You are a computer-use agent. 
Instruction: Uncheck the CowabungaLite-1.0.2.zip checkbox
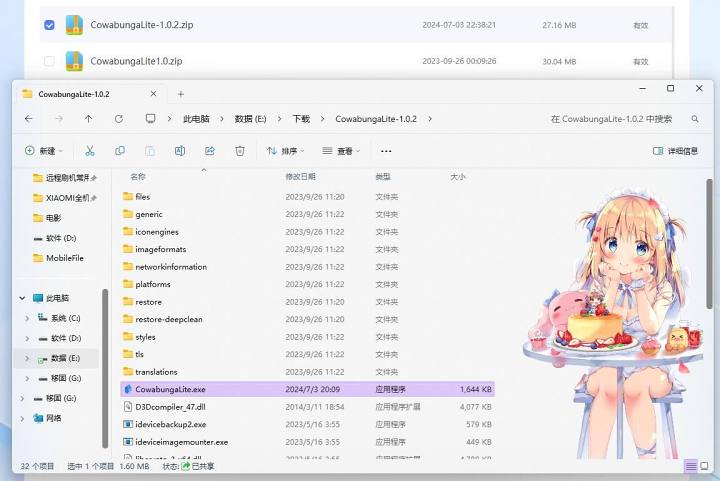(49, 24)
